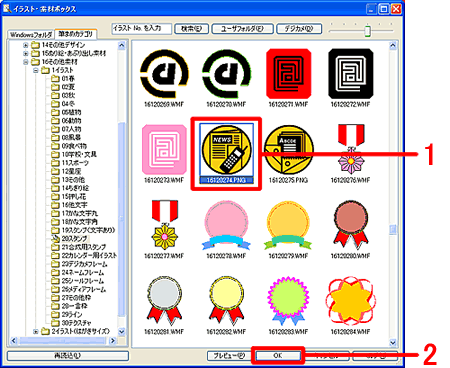
Task: Open the 21合成用スタンプ folder
Action: pos(79,247)
